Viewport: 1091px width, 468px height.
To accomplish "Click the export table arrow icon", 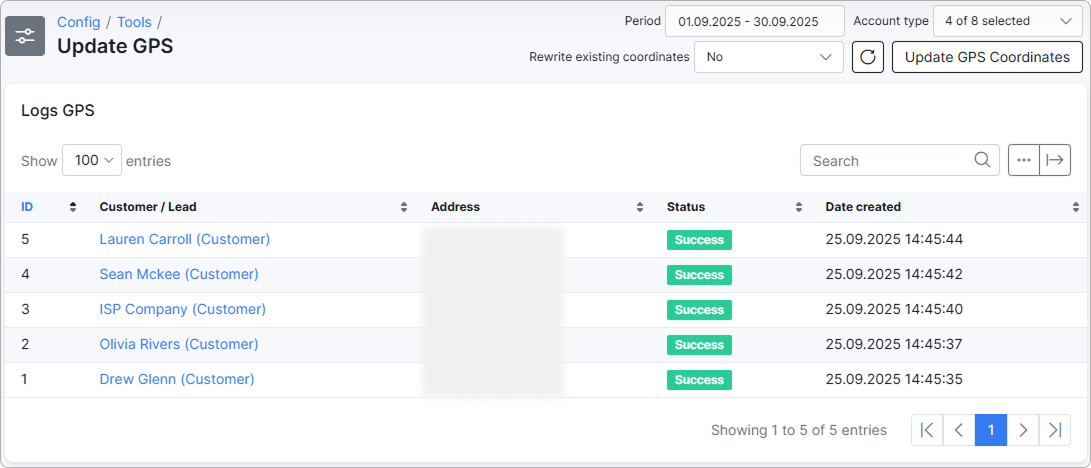I will click(1055, 160).
